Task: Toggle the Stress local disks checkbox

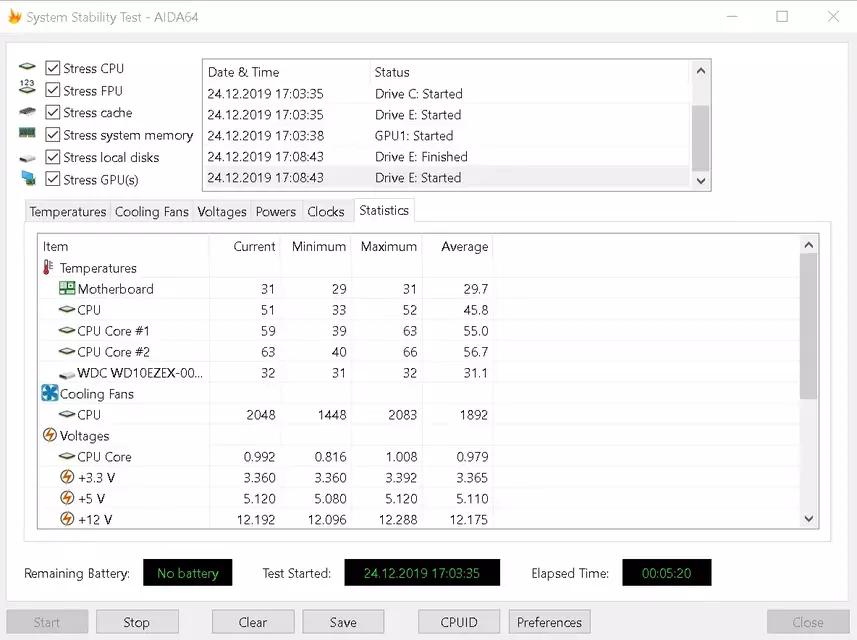Action: point(52,157)
